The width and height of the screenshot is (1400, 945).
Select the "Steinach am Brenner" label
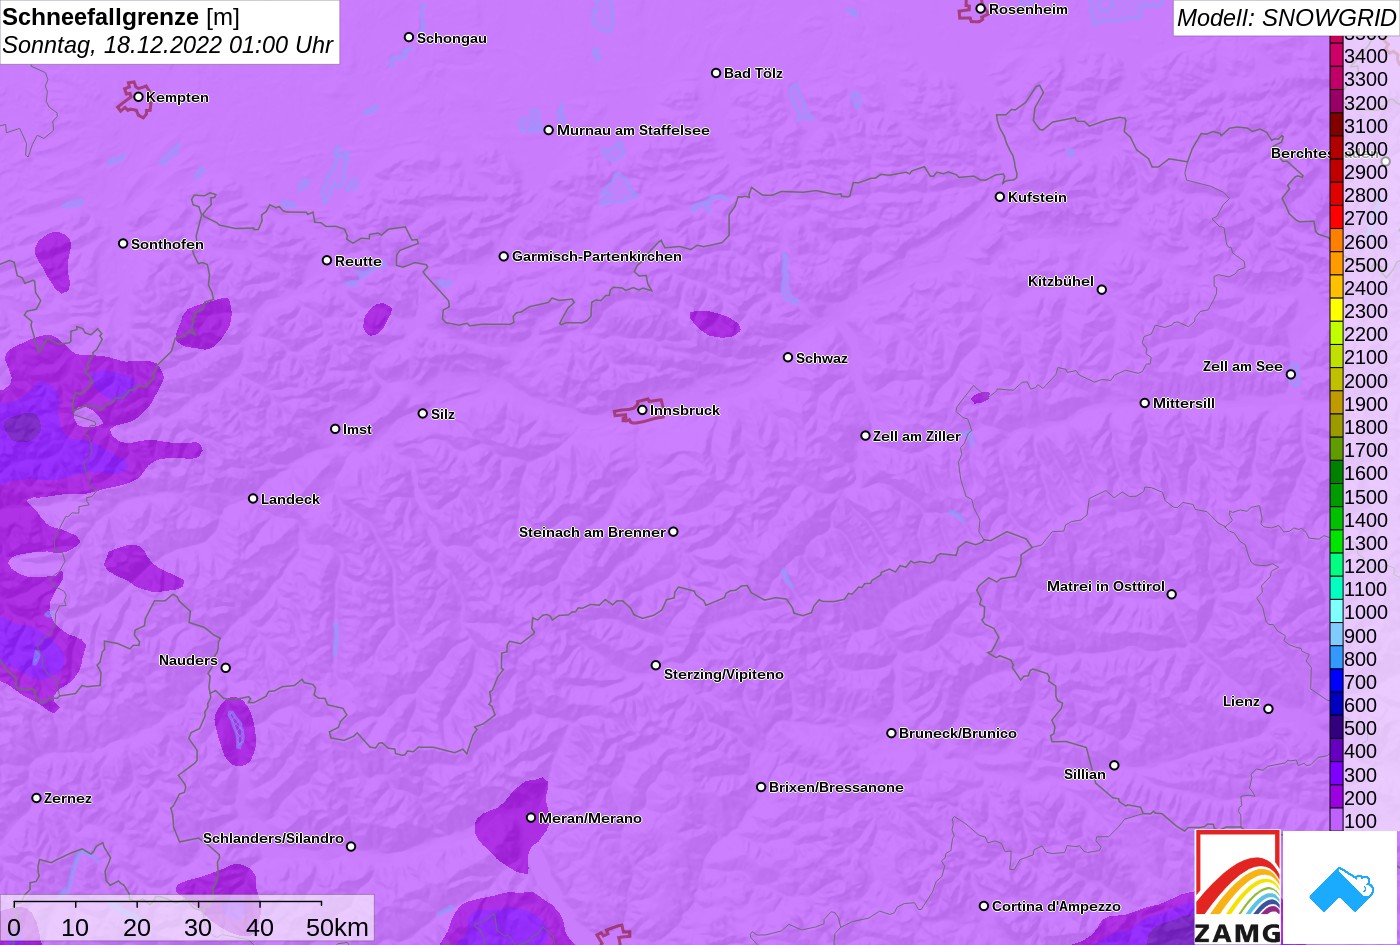point(592,532)
